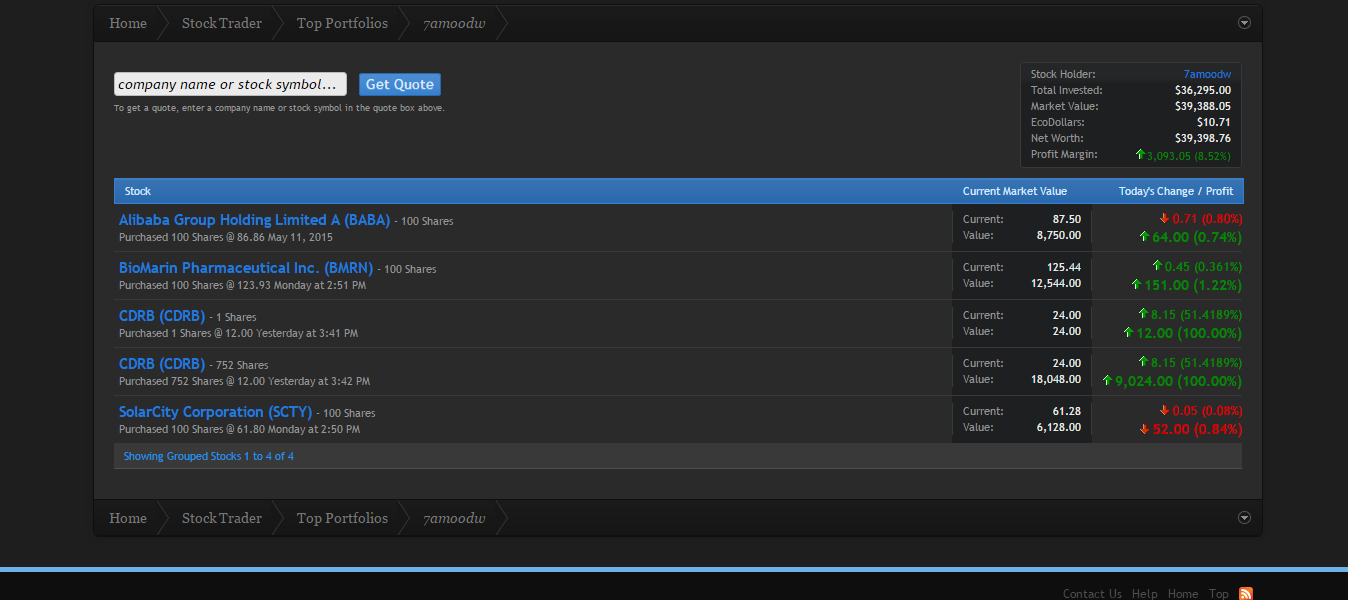Open Top Portfolios in top breadcrumb

click(342, 23)
